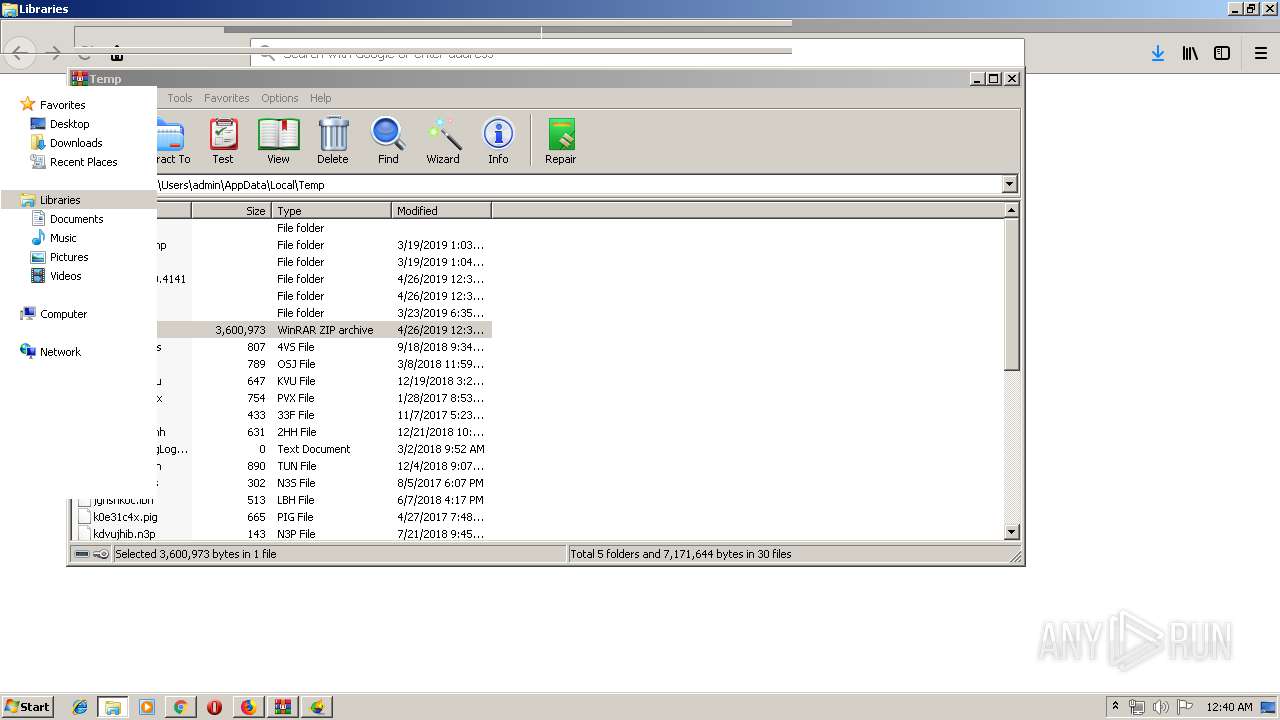Sort by the Size column header
Viewport: 1280px width, 720px height.
point(231,211)
